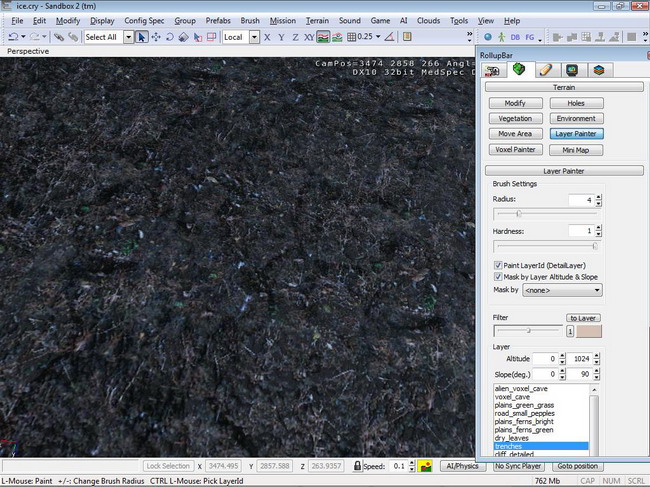Viewport: 650px width, 487px height.
Task: Click the Radius value input field
Action: point(582,200)
